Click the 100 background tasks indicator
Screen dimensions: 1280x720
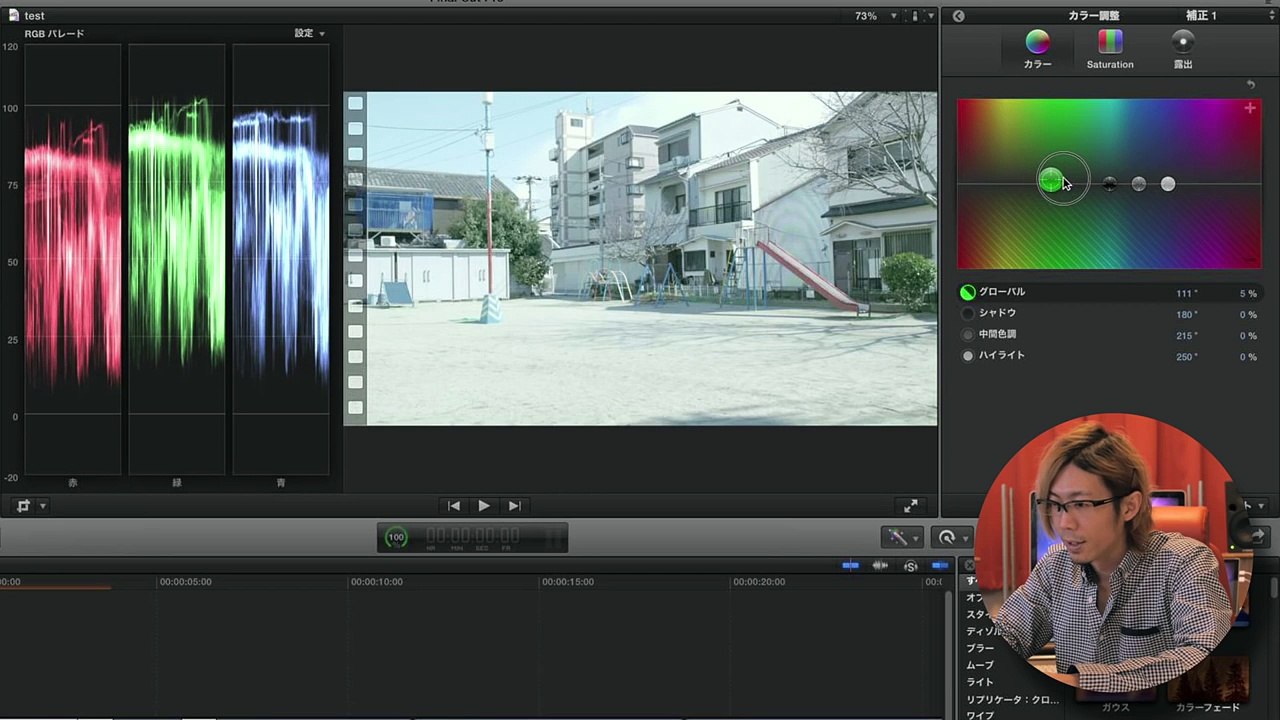coord(396,538)
